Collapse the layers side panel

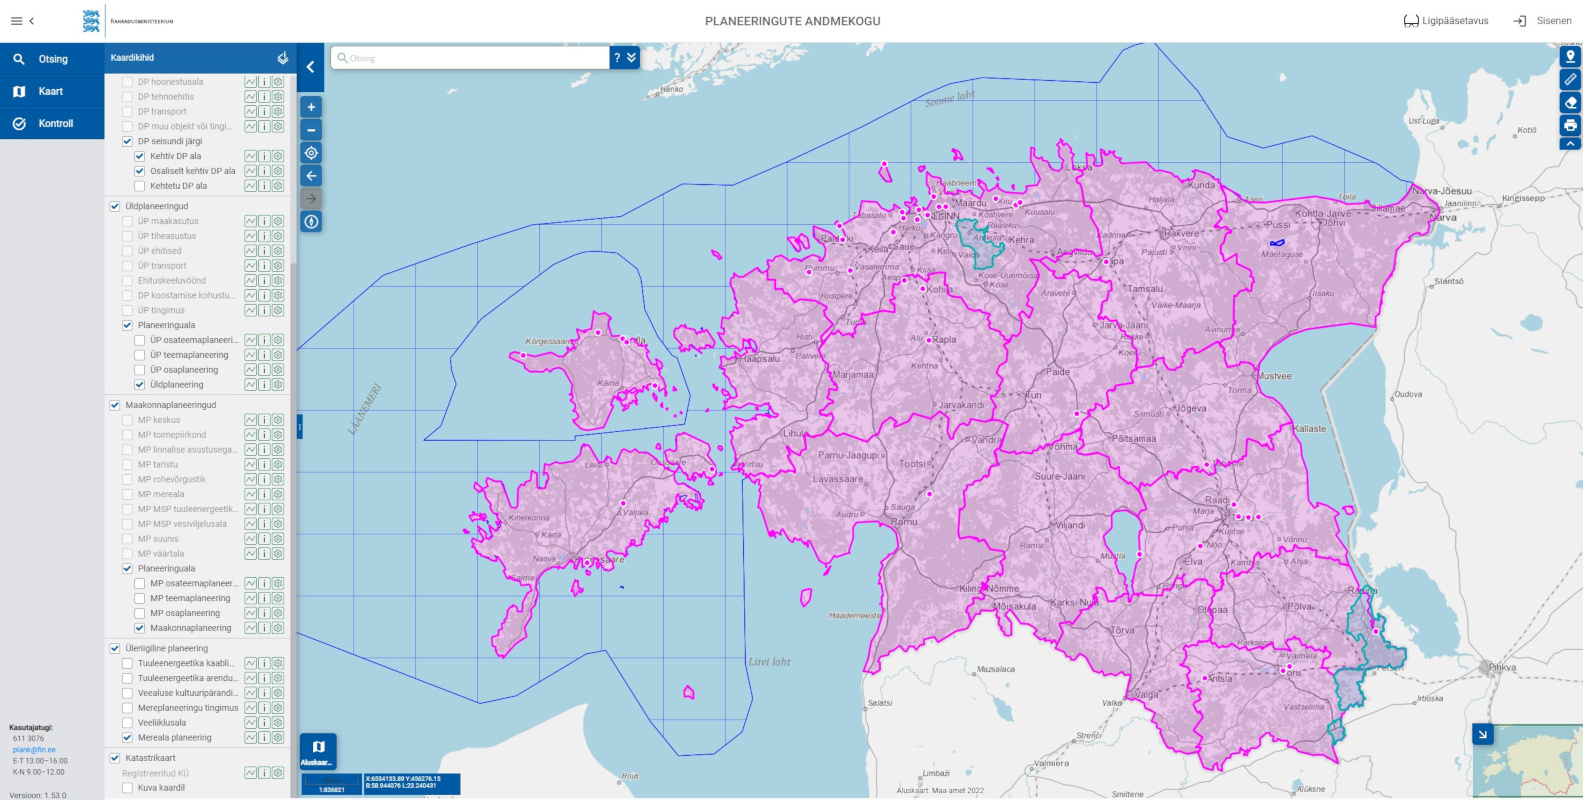310,67
